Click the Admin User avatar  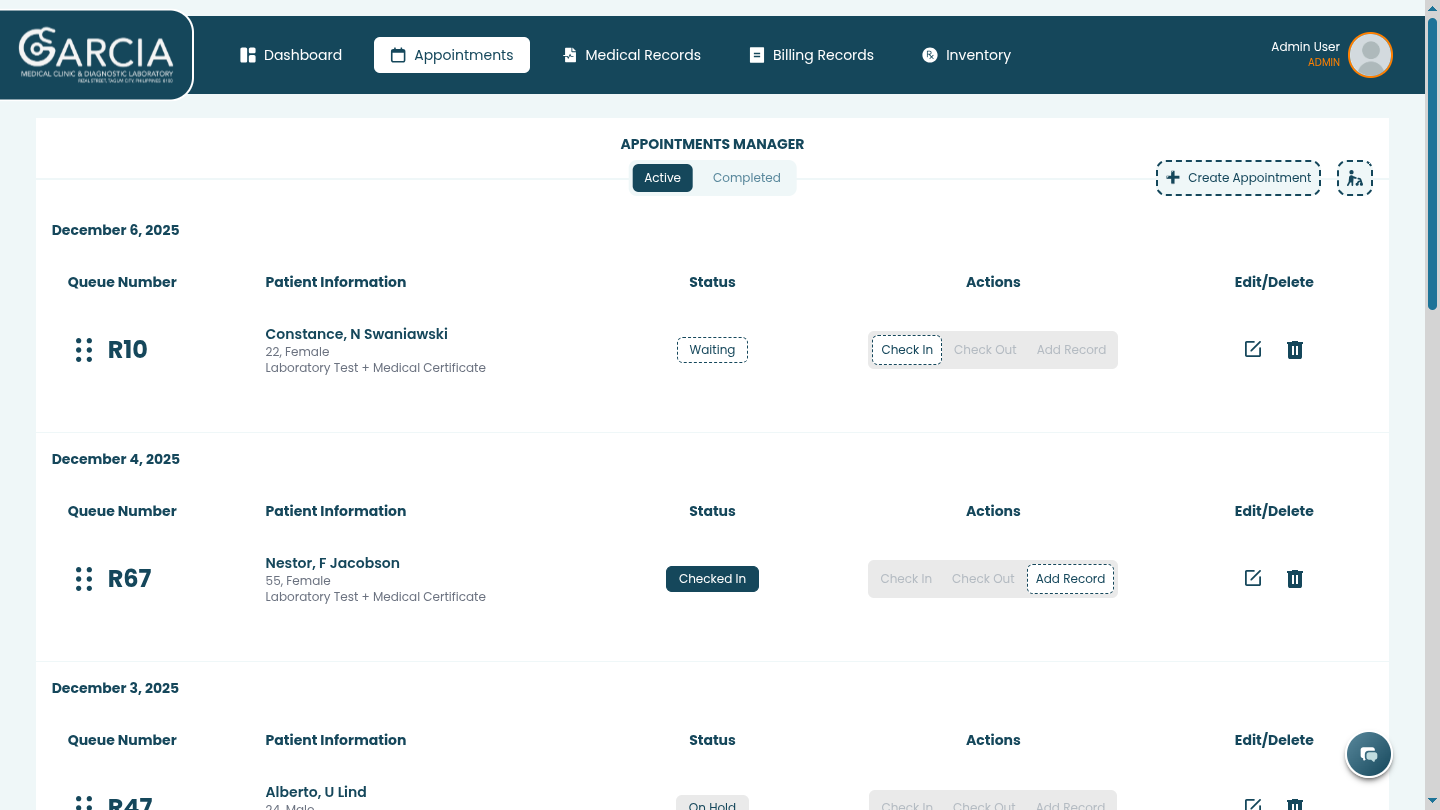pyautogui.click(x=1369, y=55)
